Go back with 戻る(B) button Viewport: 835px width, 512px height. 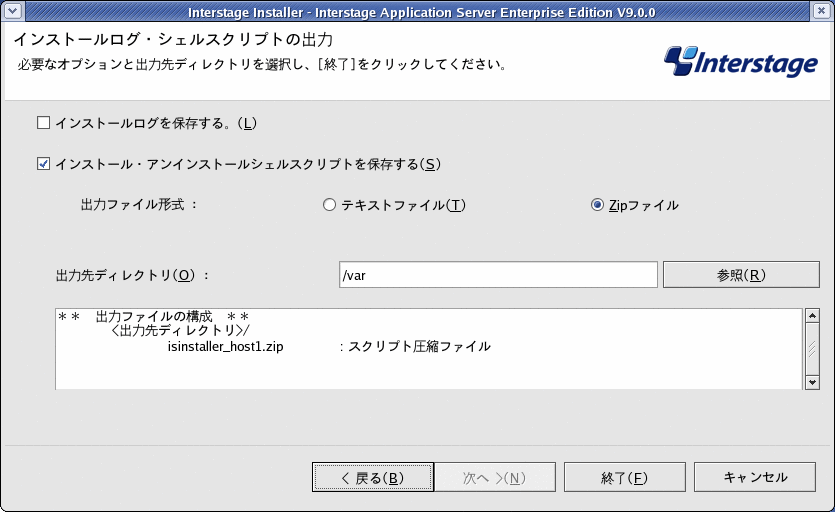372,477
